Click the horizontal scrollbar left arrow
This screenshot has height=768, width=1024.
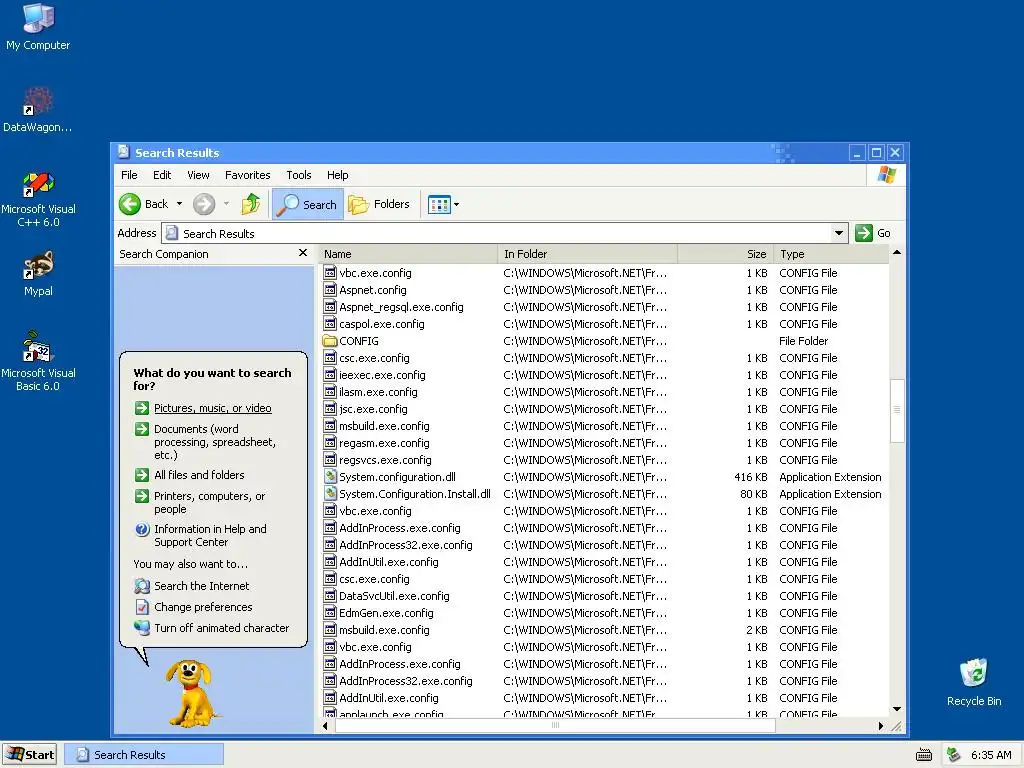(x=325, y=726)
